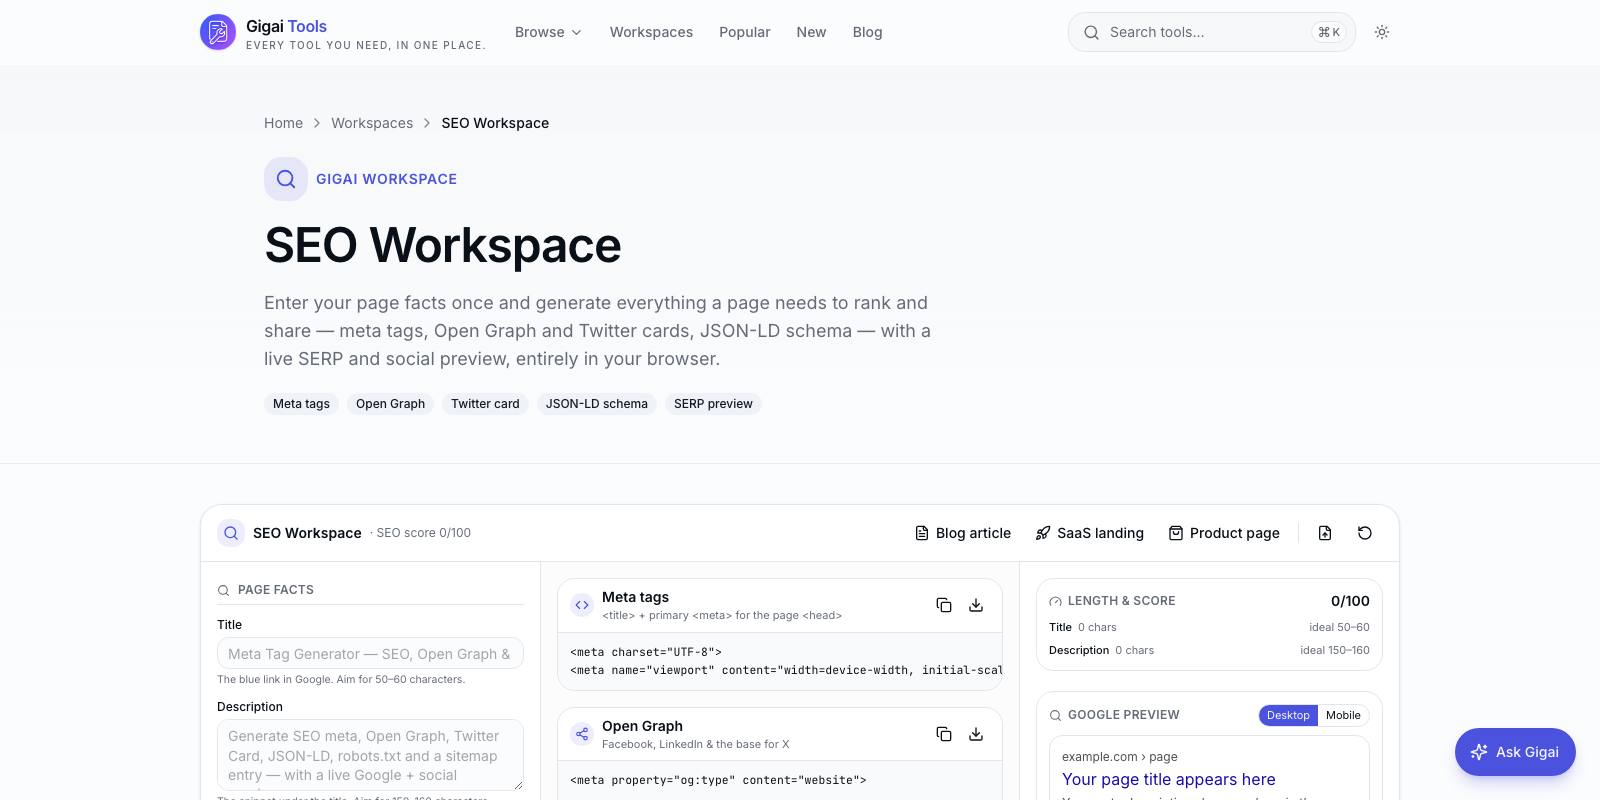Click the SEO Workspace panel icon
Viewport: 1600px width, 800px height.
[x=231, y=533]
